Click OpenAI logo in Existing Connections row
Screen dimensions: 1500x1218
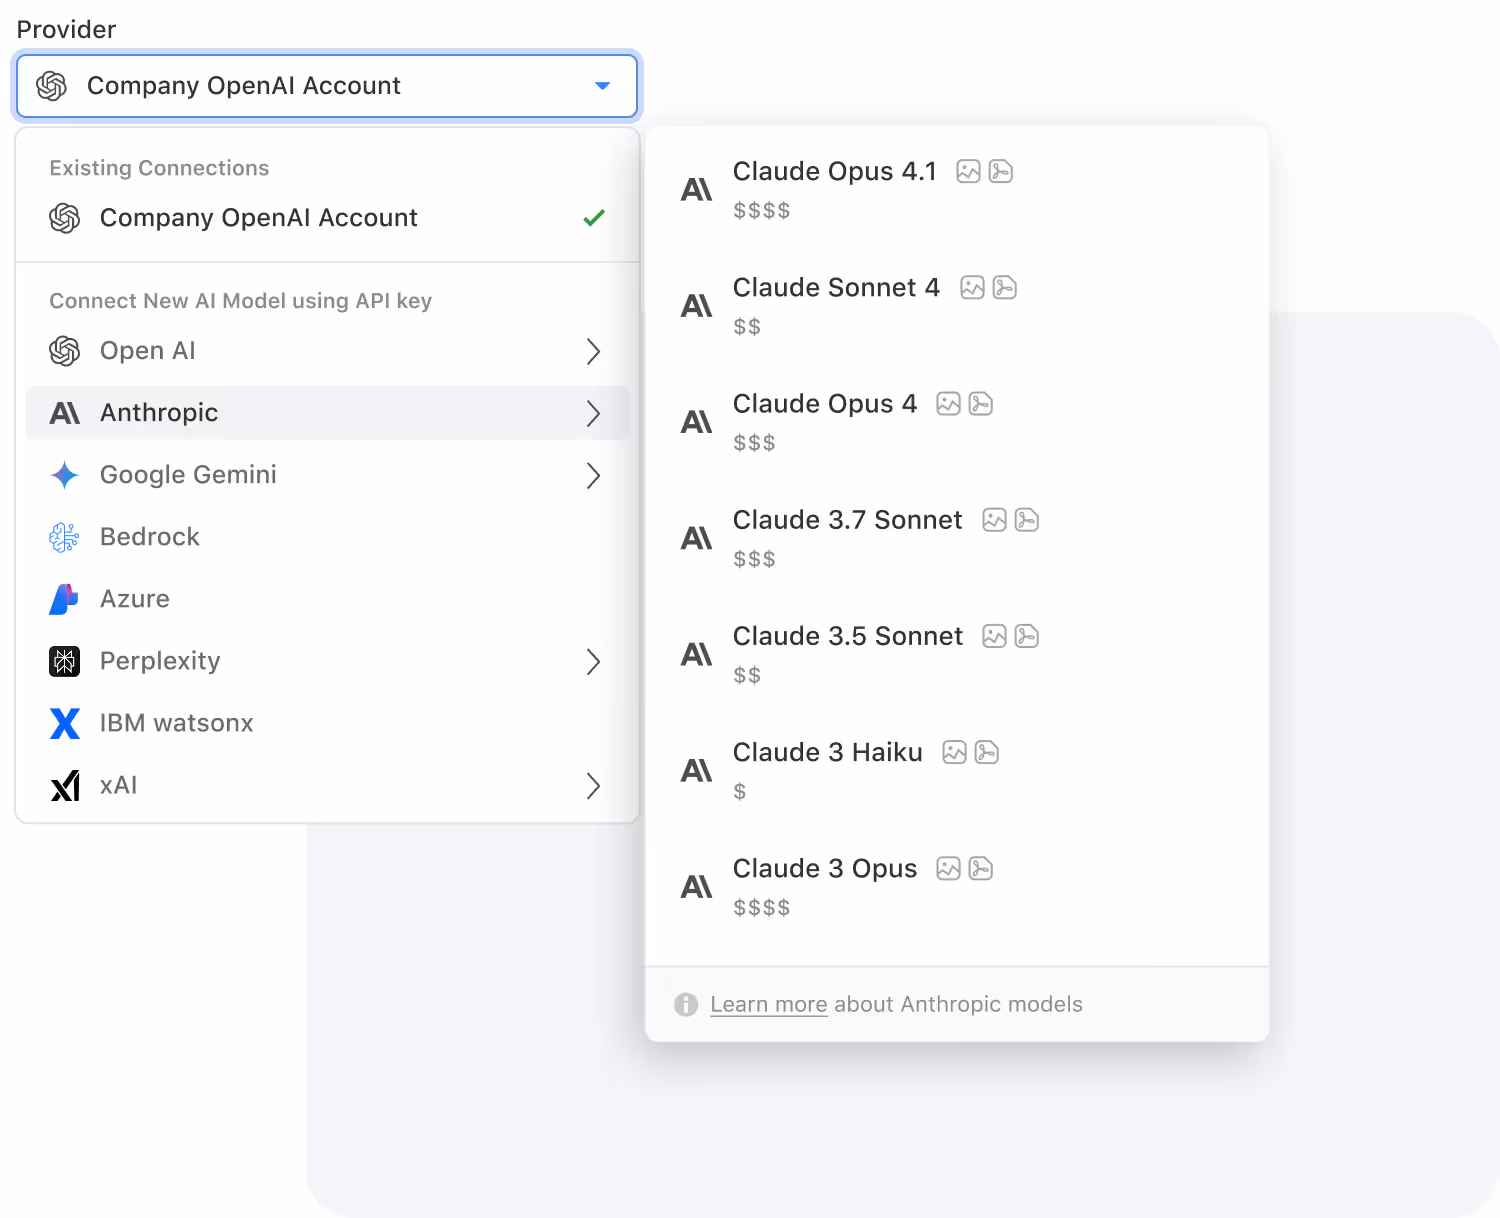65,218
